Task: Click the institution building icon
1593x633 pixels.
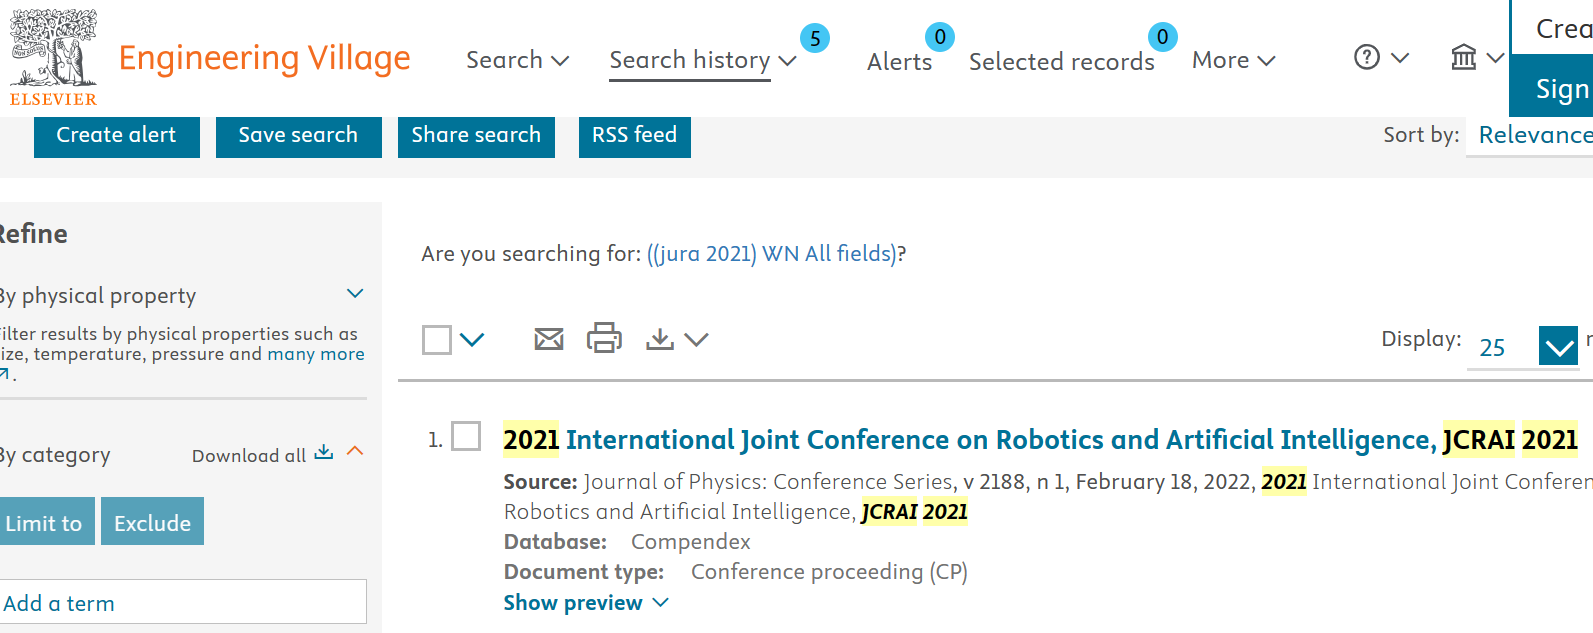Action: [1463, 57]
